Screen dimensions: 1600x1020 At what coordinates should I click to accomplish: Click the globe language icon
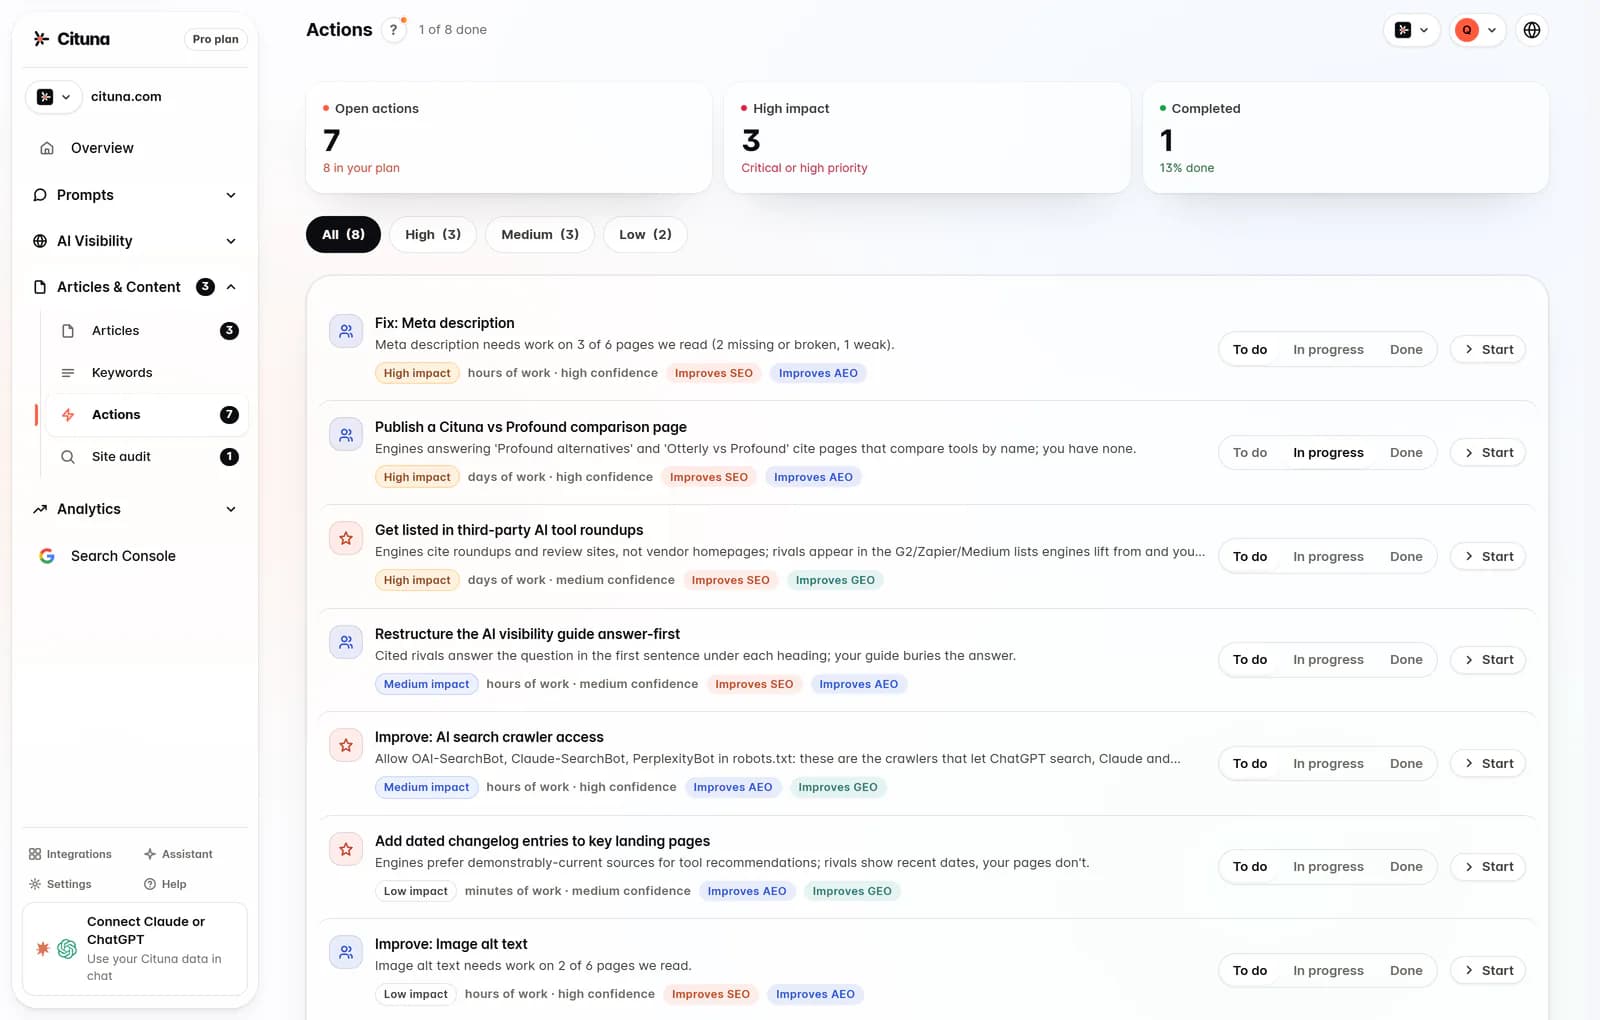click(x=1531, y=30)
